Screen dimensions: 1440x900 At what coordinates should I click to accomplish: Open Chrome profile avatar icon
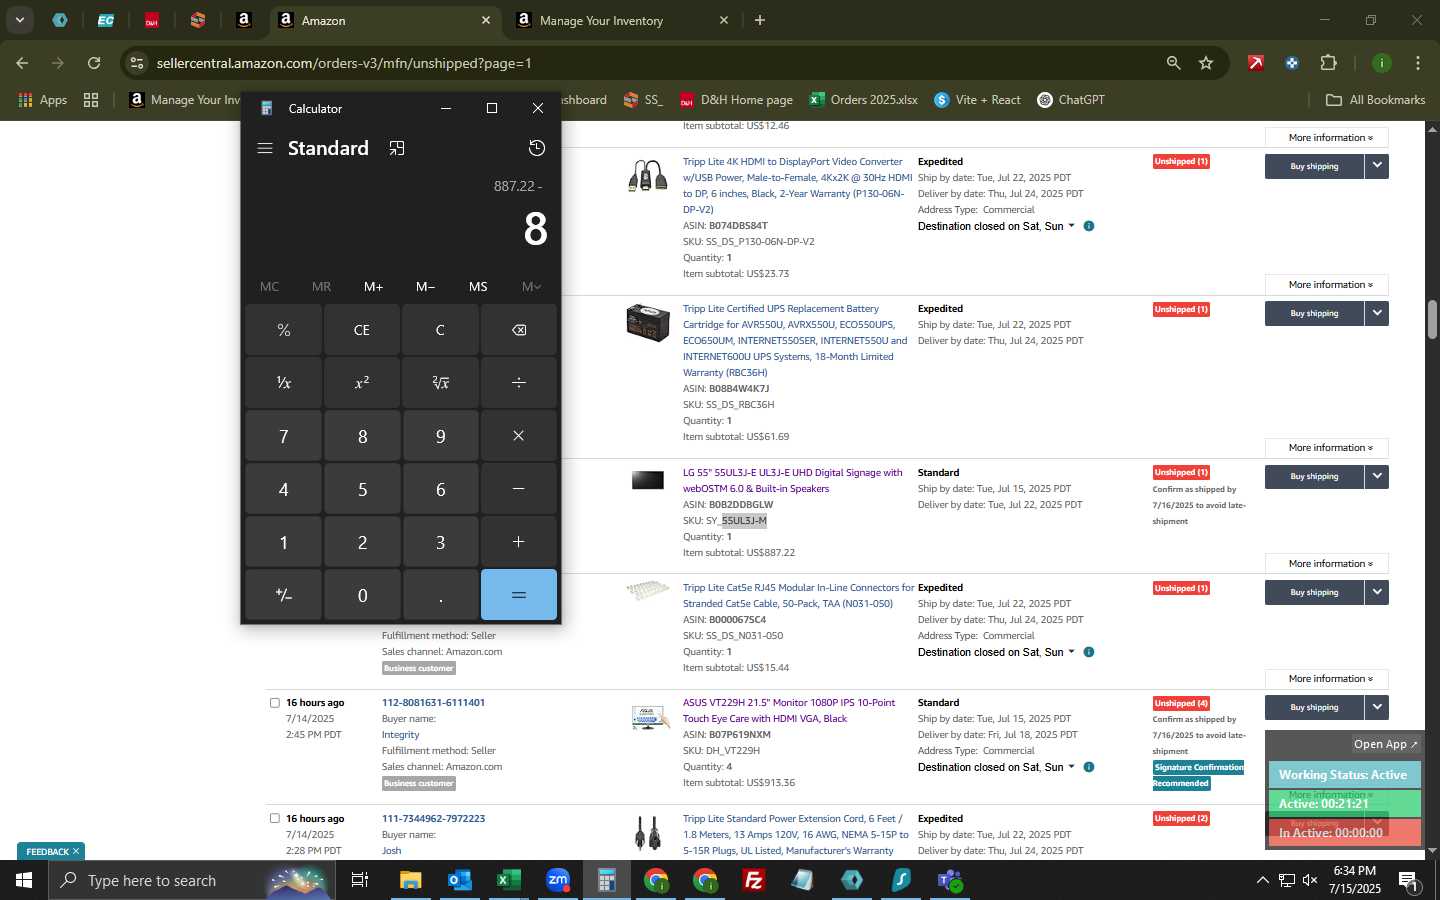click(1382, 63)
